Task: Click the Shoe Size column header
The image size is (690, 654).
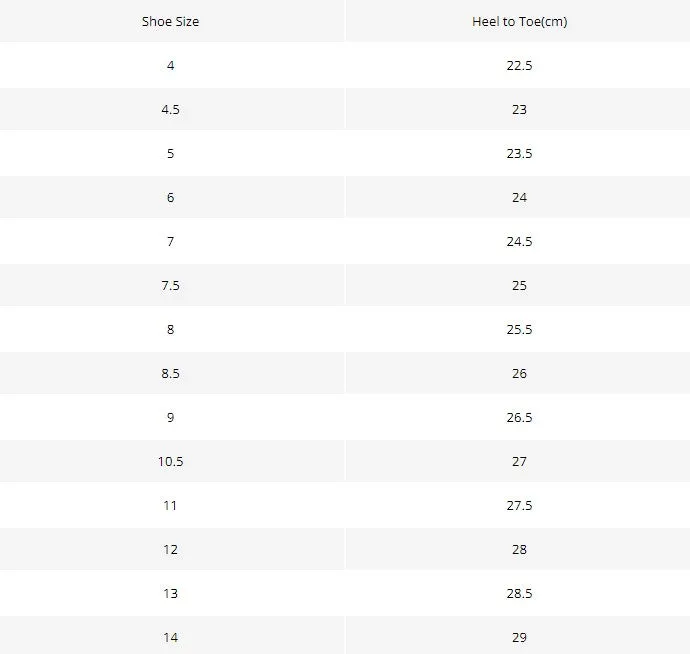Action: (x=170, y=22)
